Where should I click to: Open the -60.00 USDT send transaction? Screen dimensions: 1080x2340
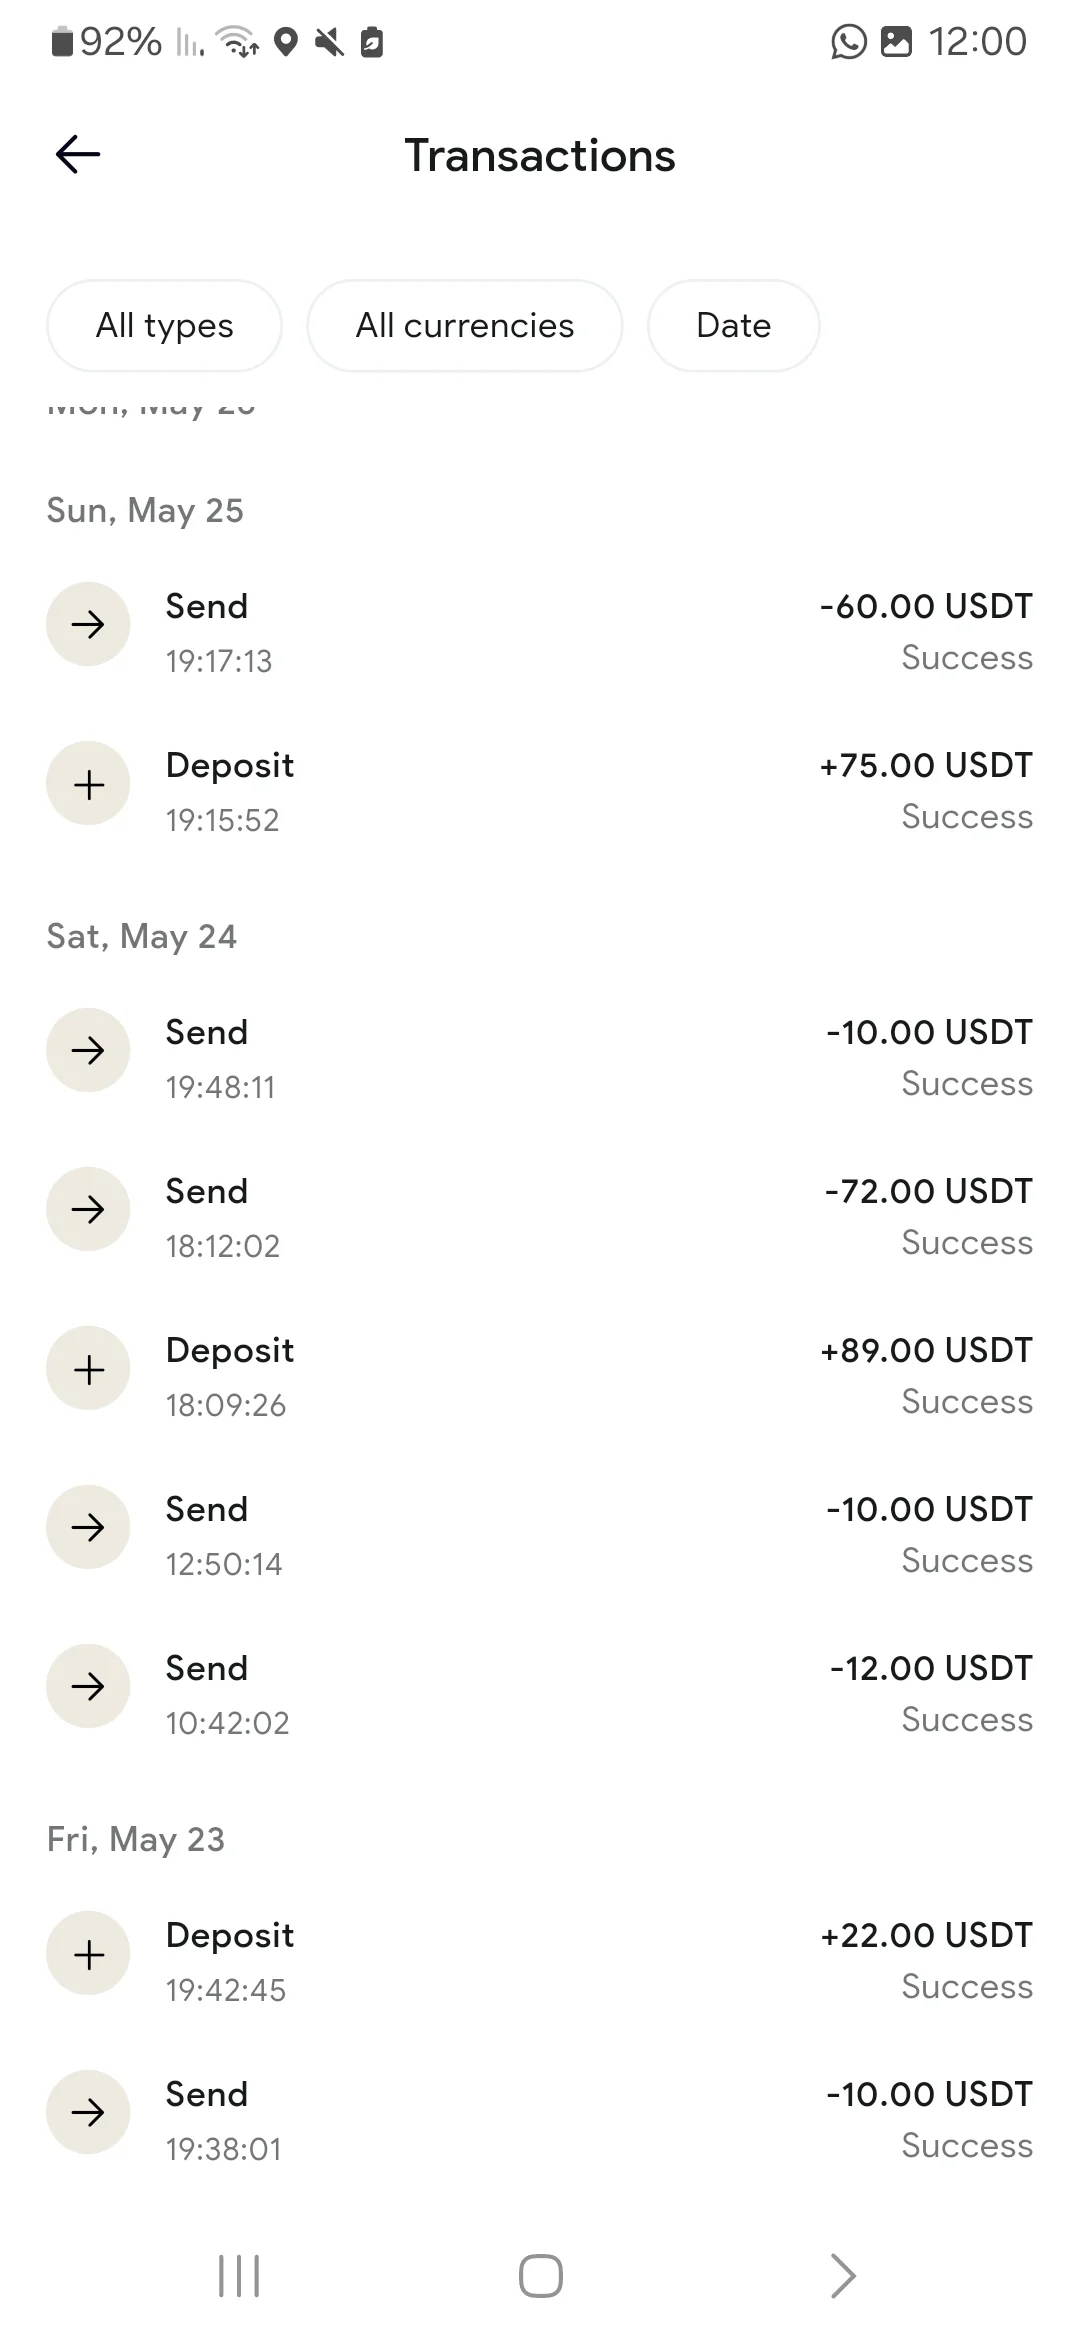tap(925, 607)
